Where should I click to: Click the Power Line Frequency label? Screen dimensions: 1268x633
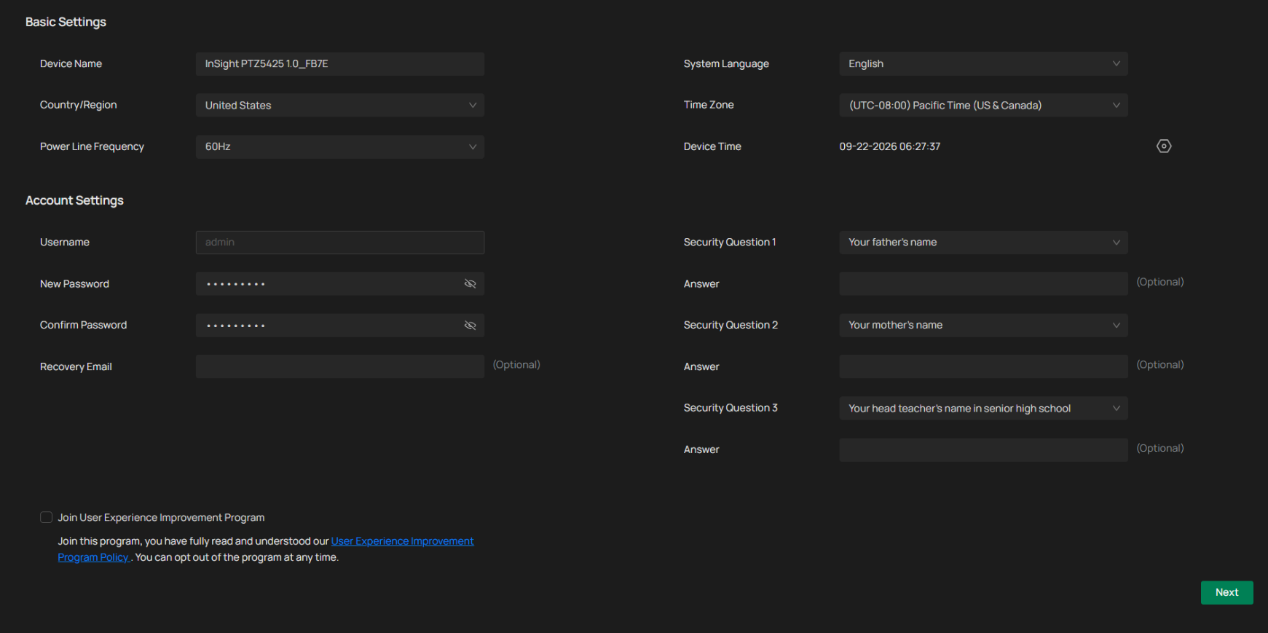tap(92, 146)
